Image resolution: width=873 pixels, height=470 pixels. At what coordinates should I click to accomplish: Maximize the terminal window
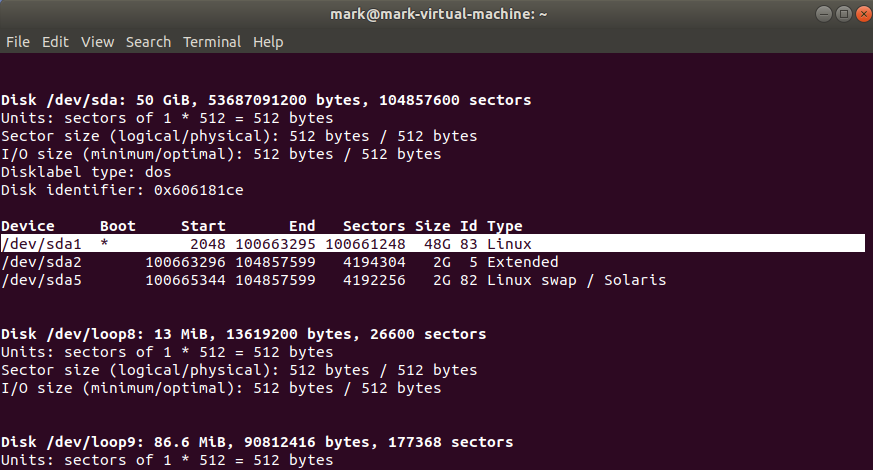pos(843,14)
